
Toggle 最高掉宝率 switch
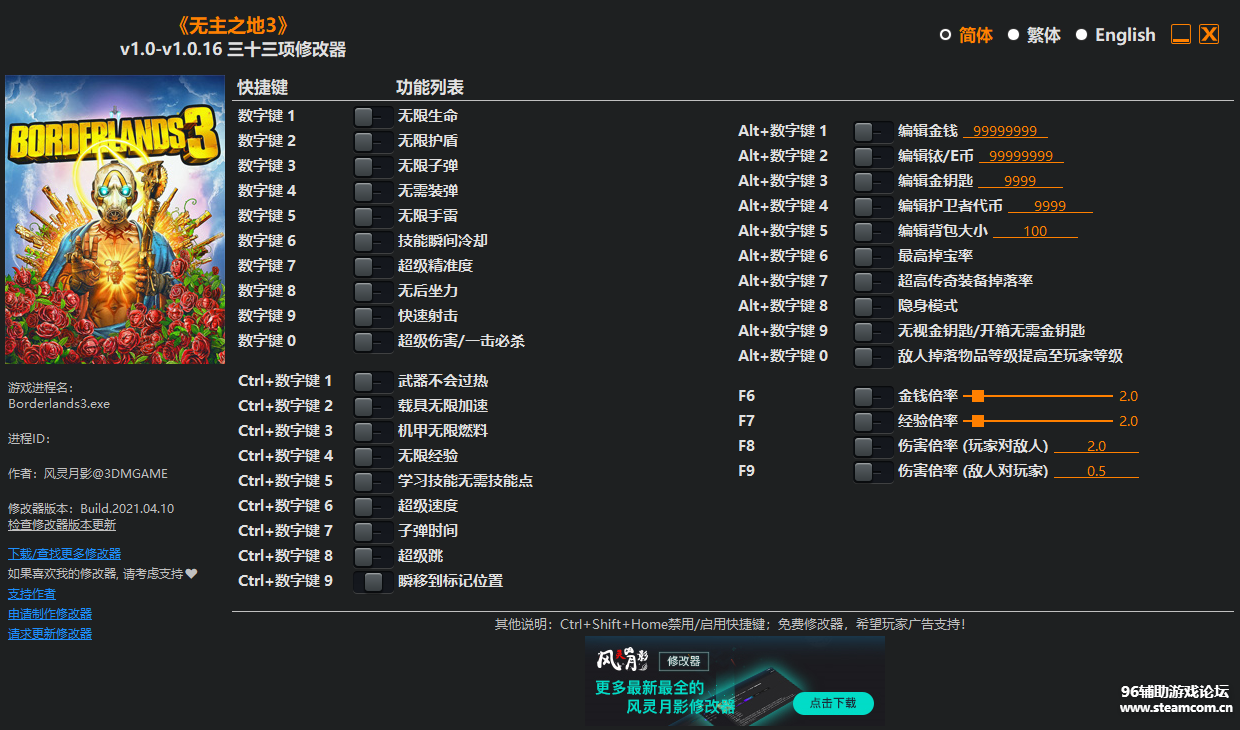click(872, 256)
